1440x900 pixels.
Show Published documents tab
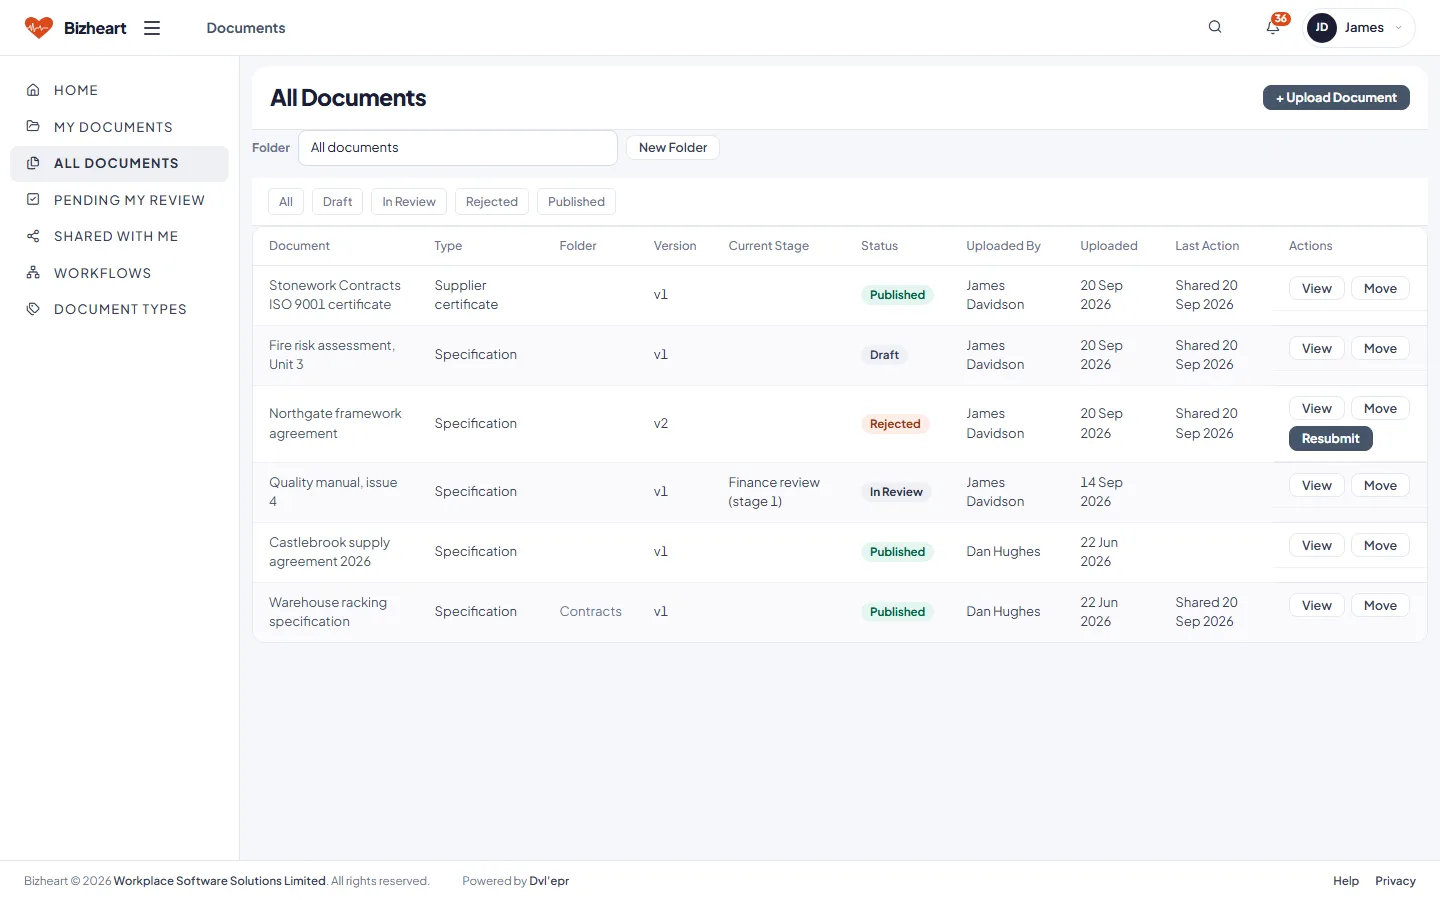point(576,202)
